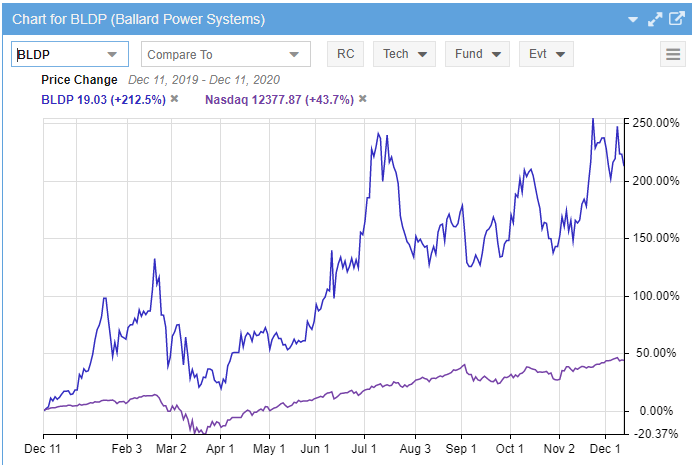Click the Oct 1 x-axis label
Viewport: 692px width, 465px height.
coord(510,449)
